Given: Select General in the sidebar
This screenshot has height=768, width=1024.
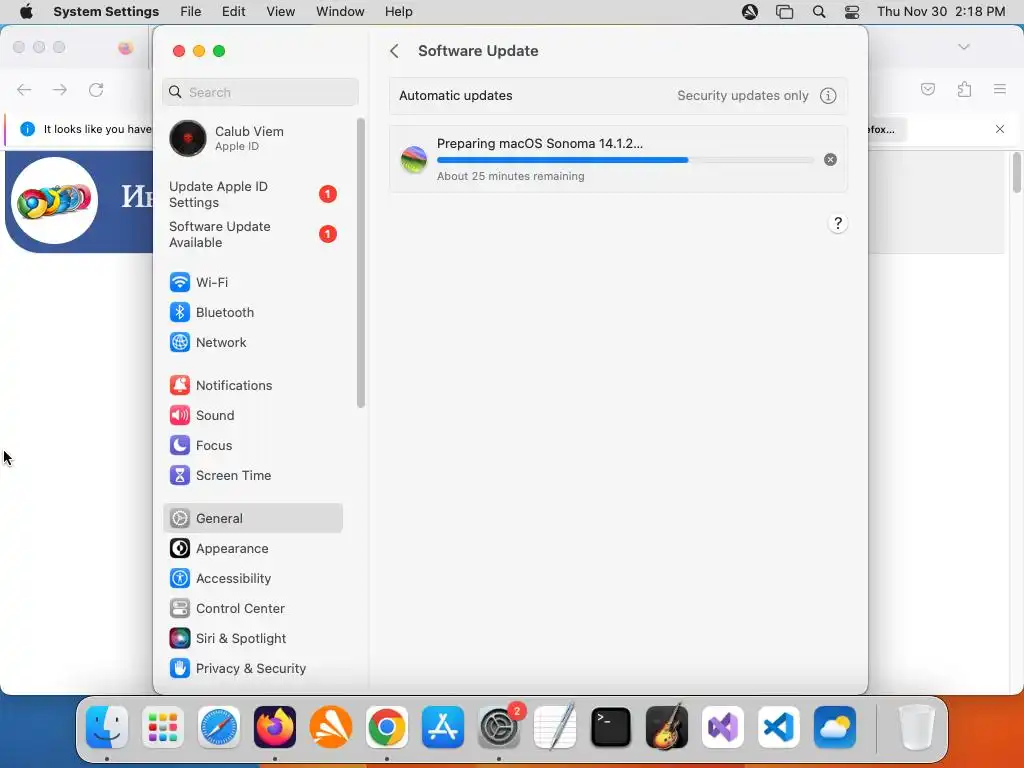Looking at the screenshot, I should pyautogui.click(x=253, y=519).
